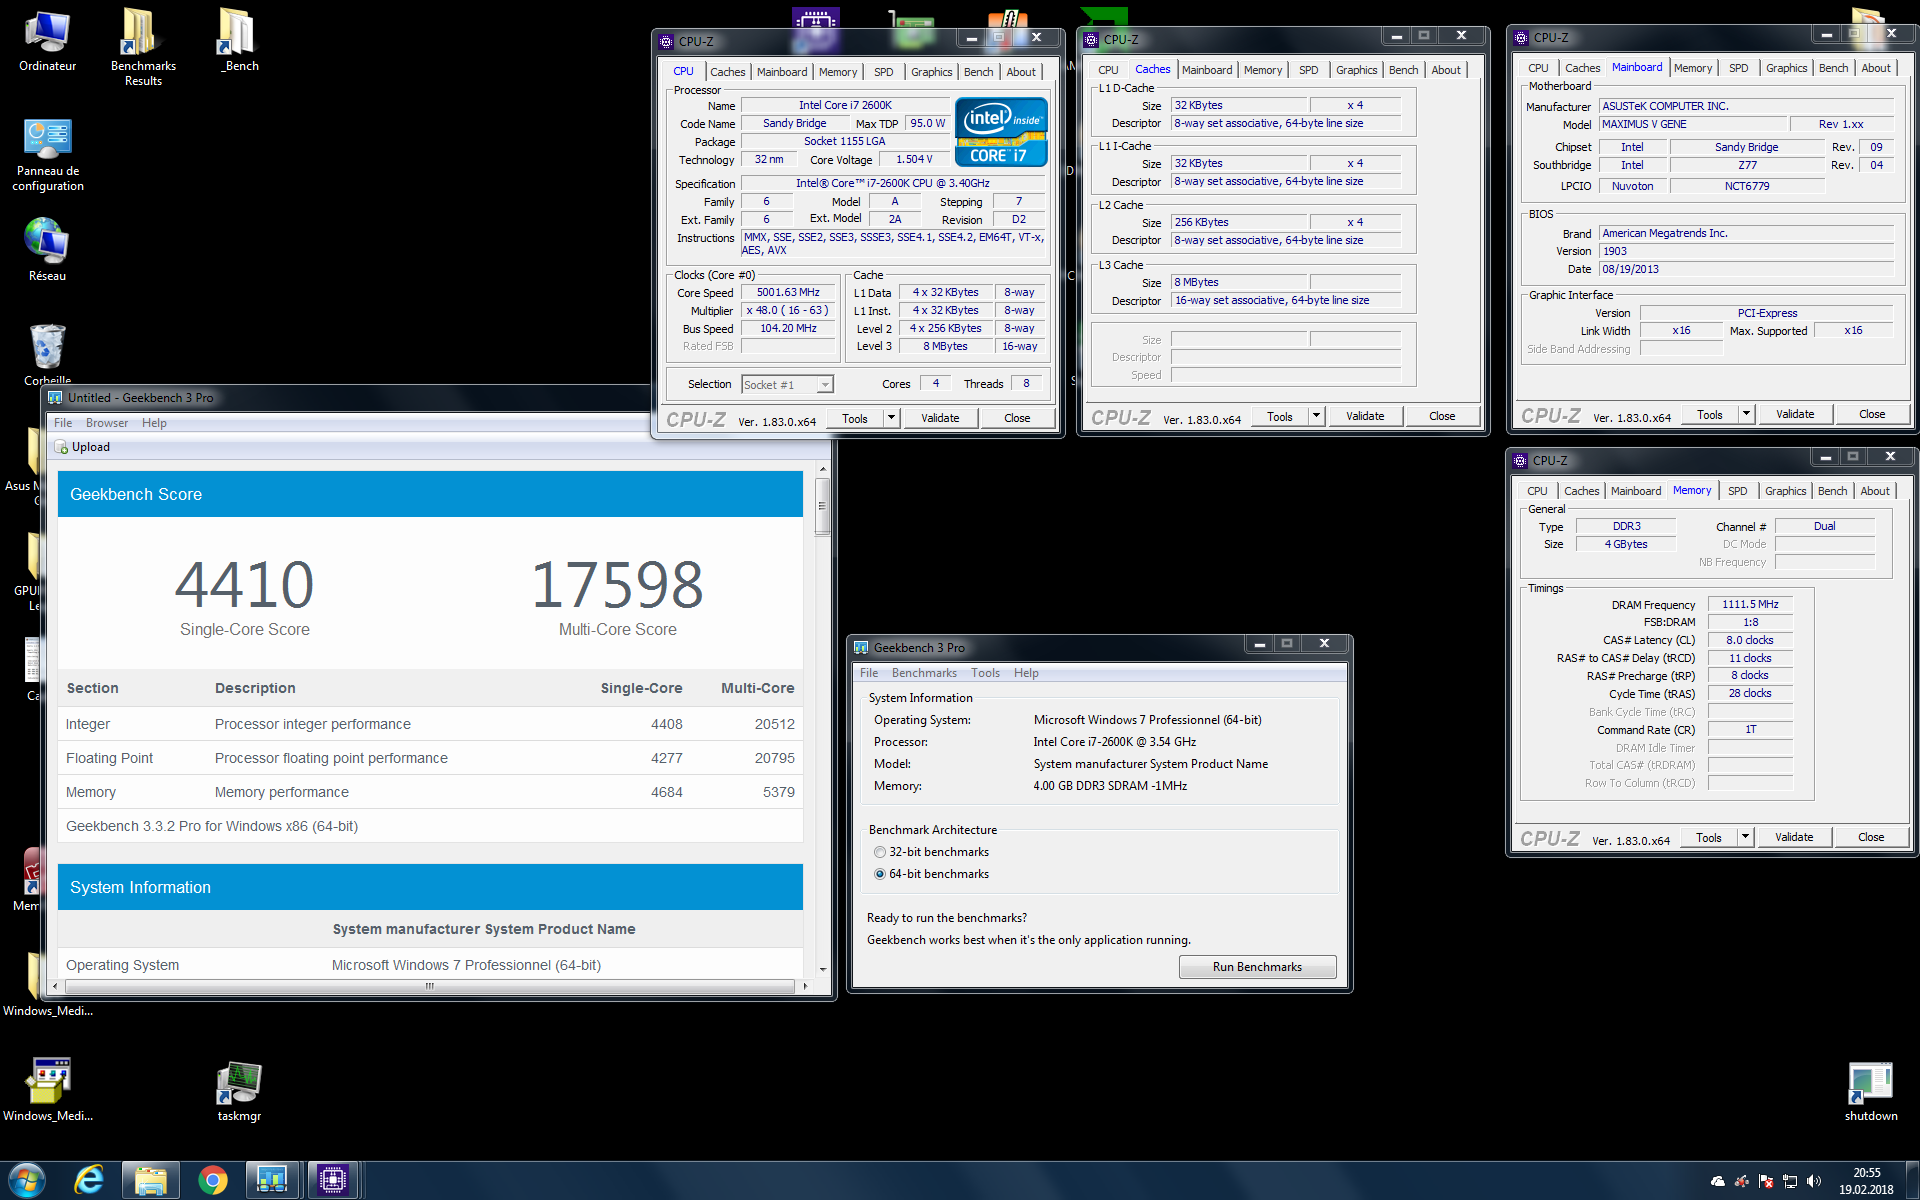Click the Intel Core i7 logo
Viewport: 1920px width, 1200px height.
1001,131
